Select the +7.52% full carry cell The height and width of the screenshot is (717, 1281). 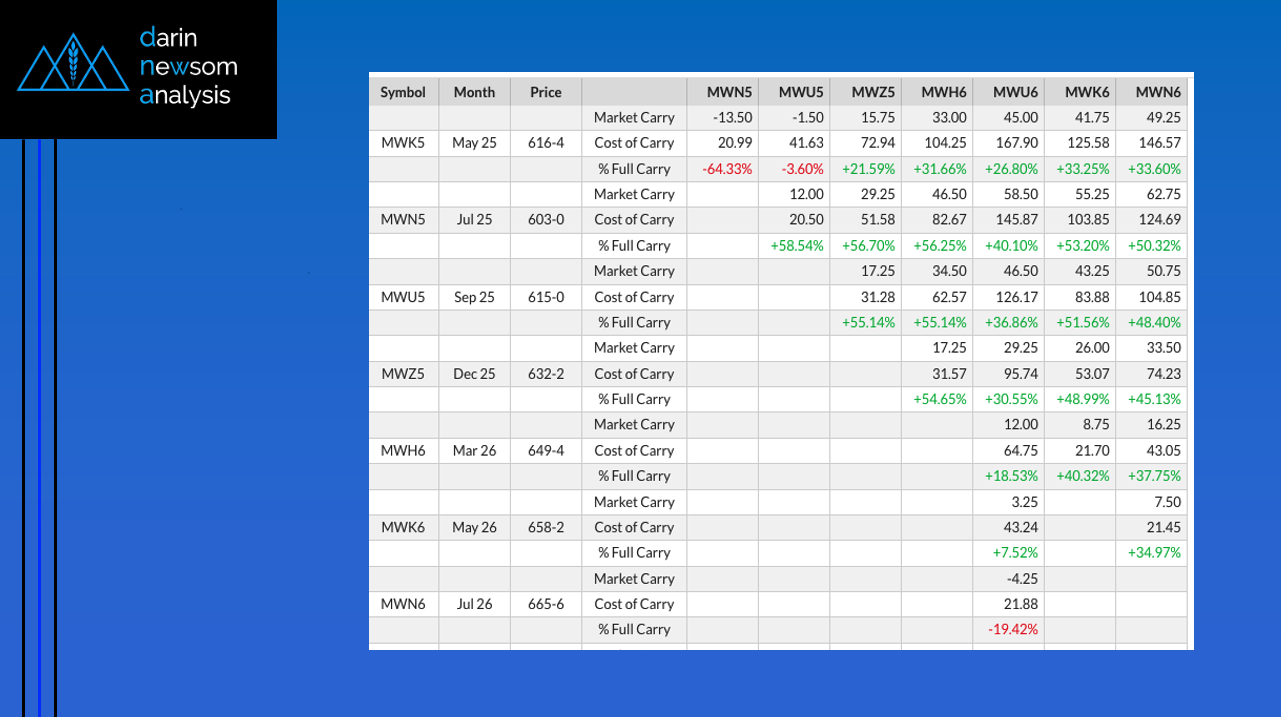1013,553
